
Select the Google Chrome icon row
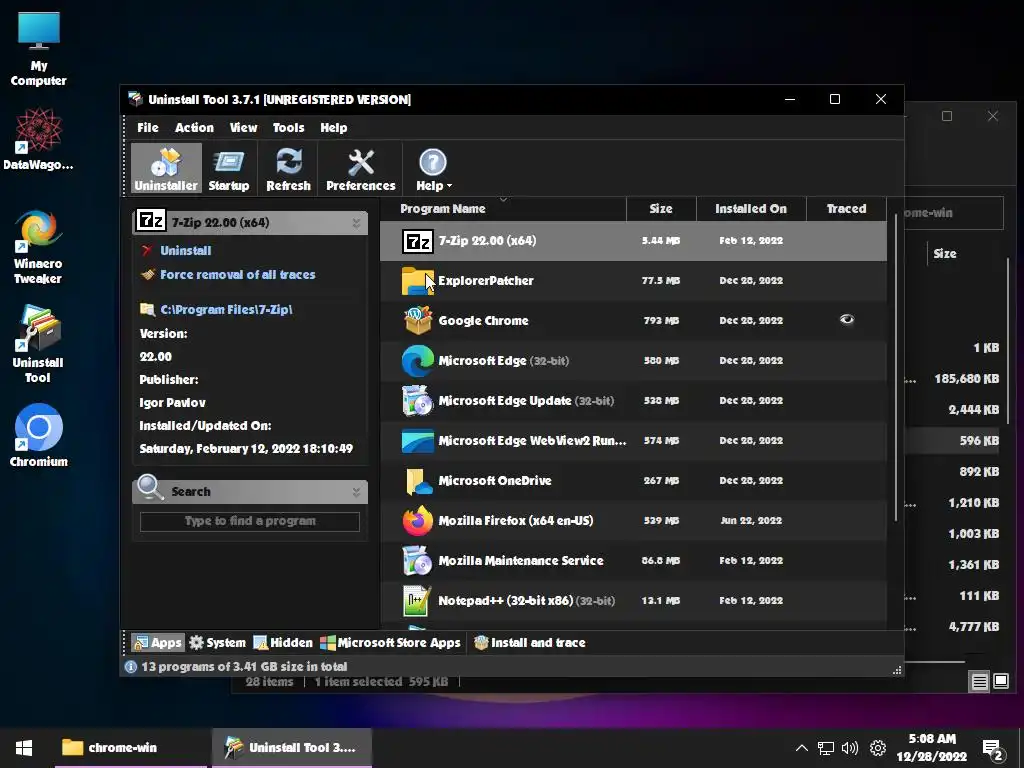[417, 321]
